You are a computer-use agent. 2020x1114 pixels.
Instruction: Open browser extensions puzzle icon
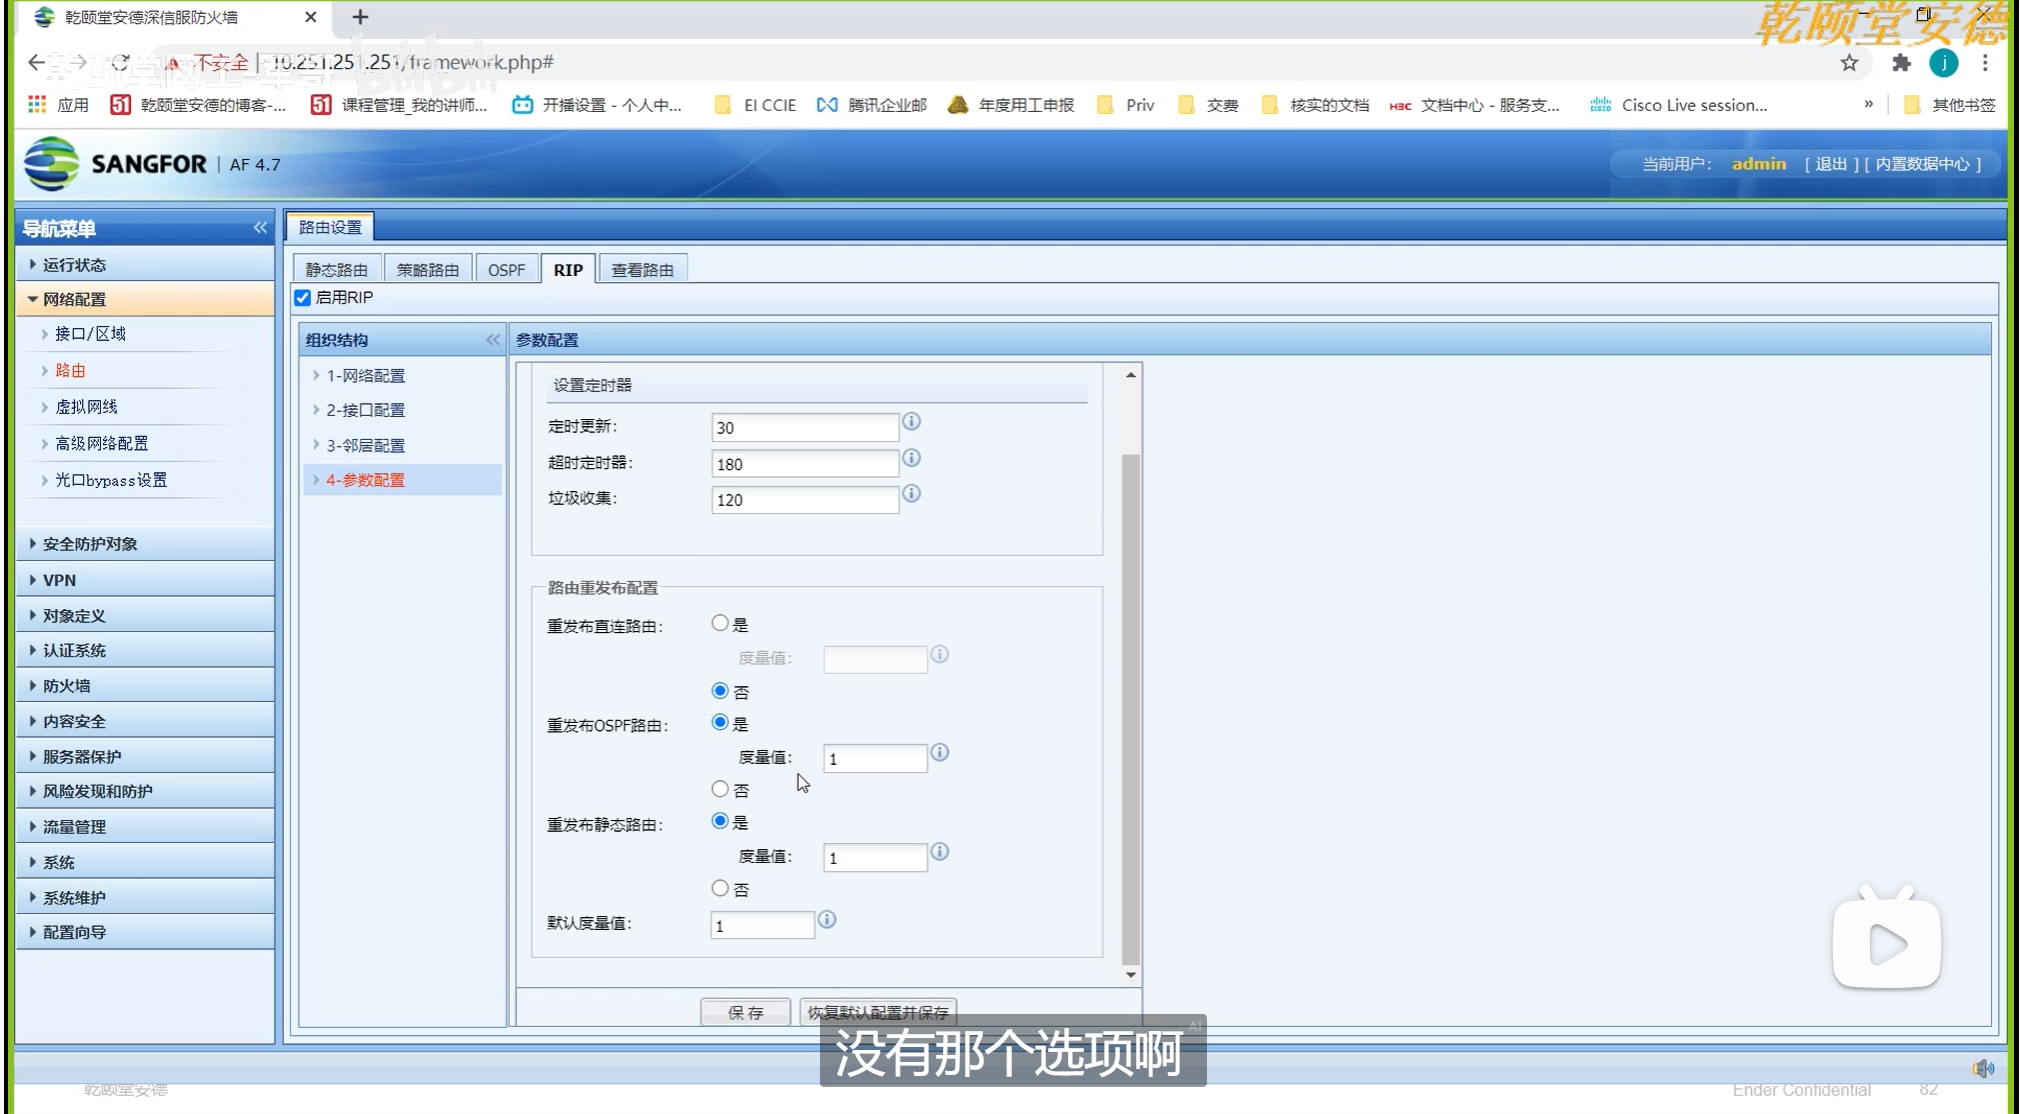1900,63
